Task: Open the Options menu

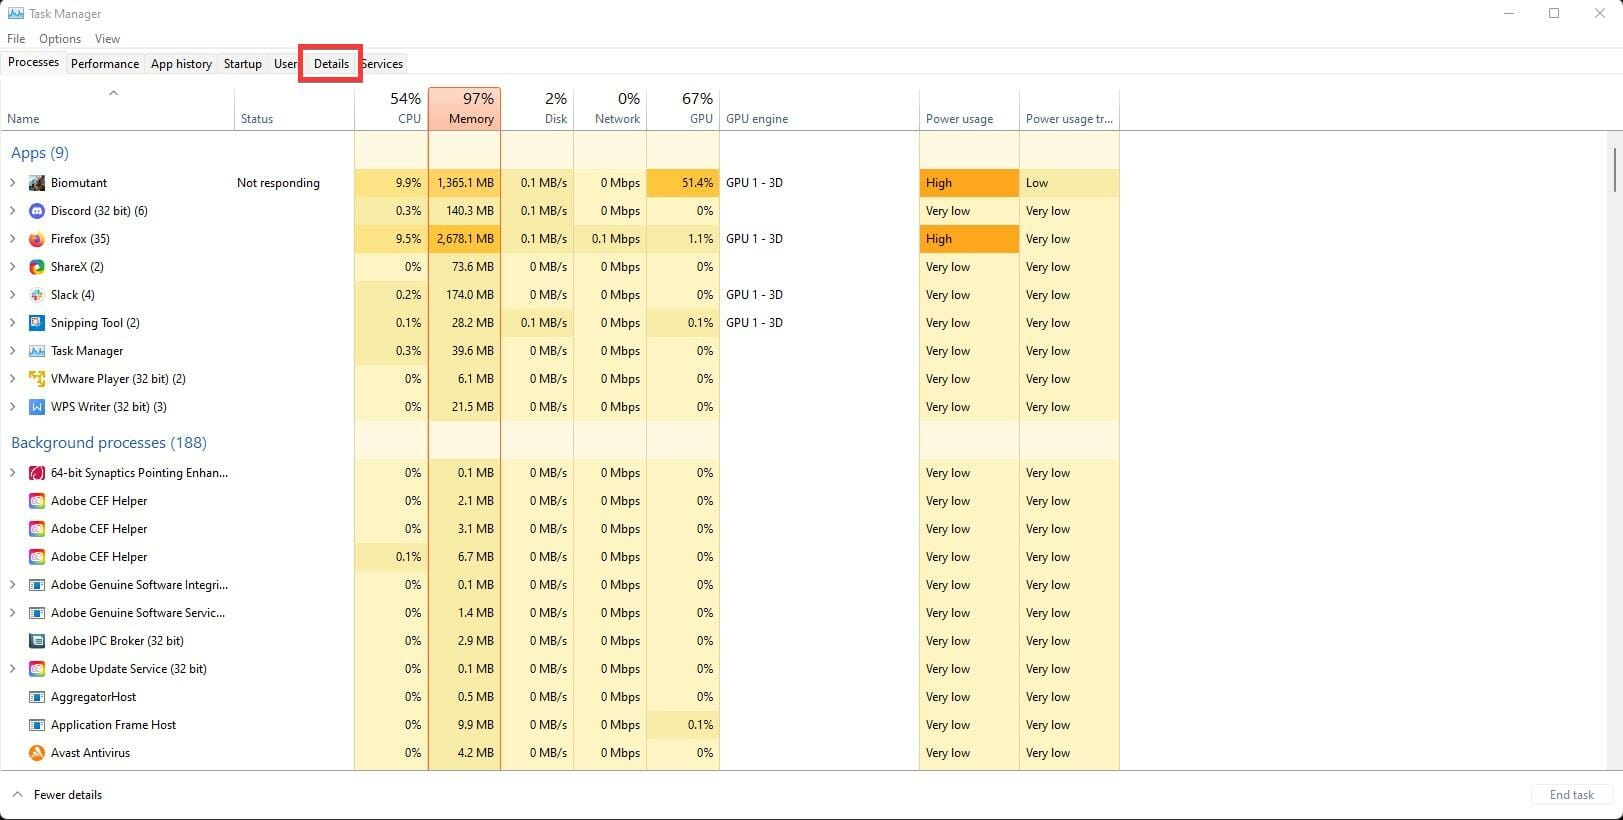Action: coord(60,39)
